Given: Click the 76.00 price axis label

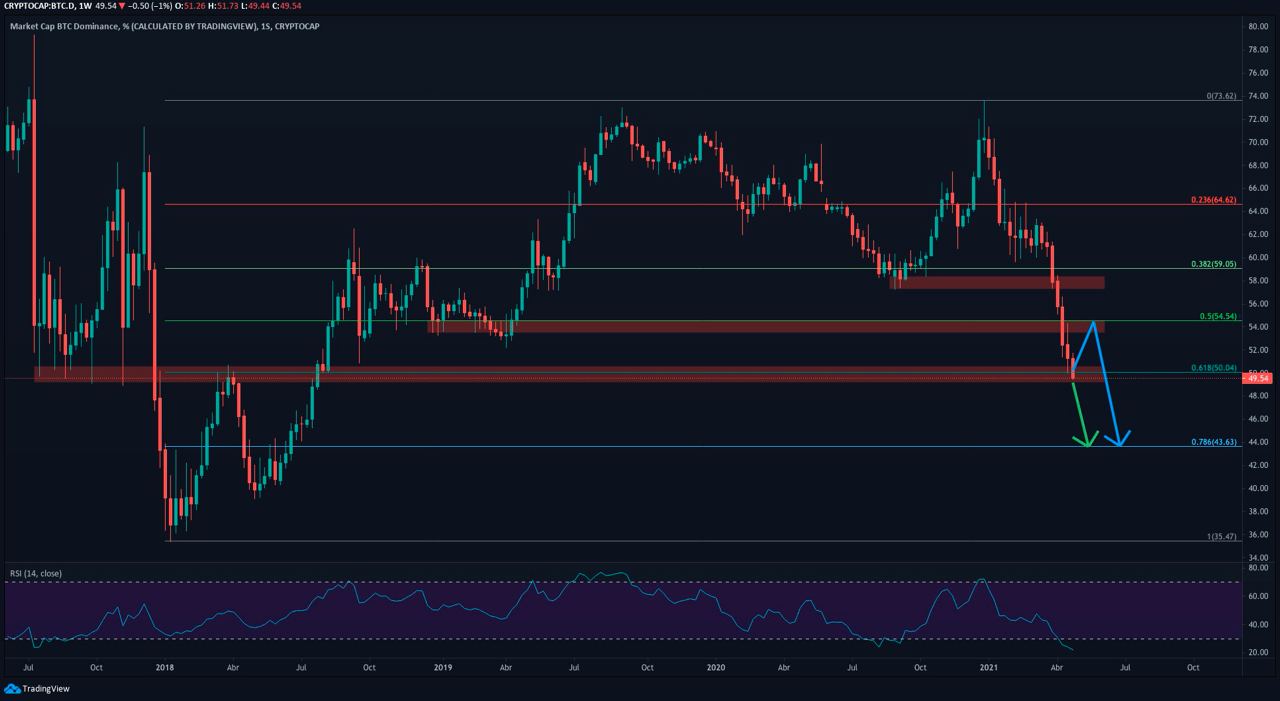Looking at the screenshot, I should [1257, 73].
